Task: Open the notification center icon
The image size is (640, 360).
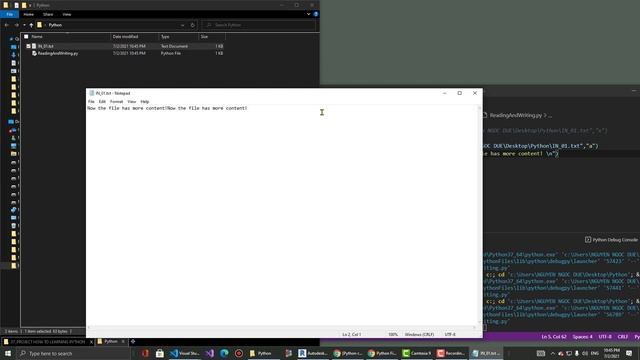Action: click(629, 353)
